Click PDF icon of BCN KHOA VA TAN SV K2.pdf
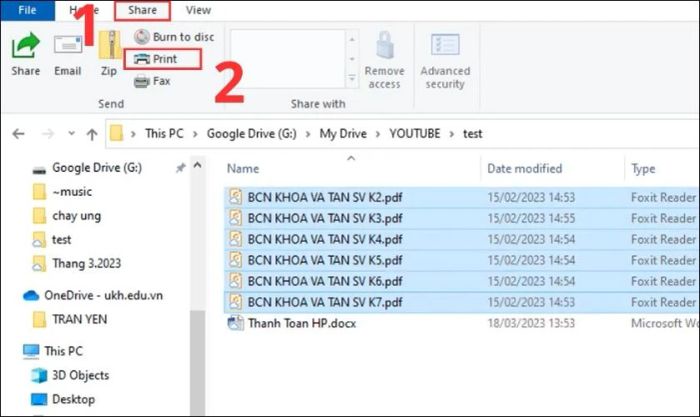 235,196
